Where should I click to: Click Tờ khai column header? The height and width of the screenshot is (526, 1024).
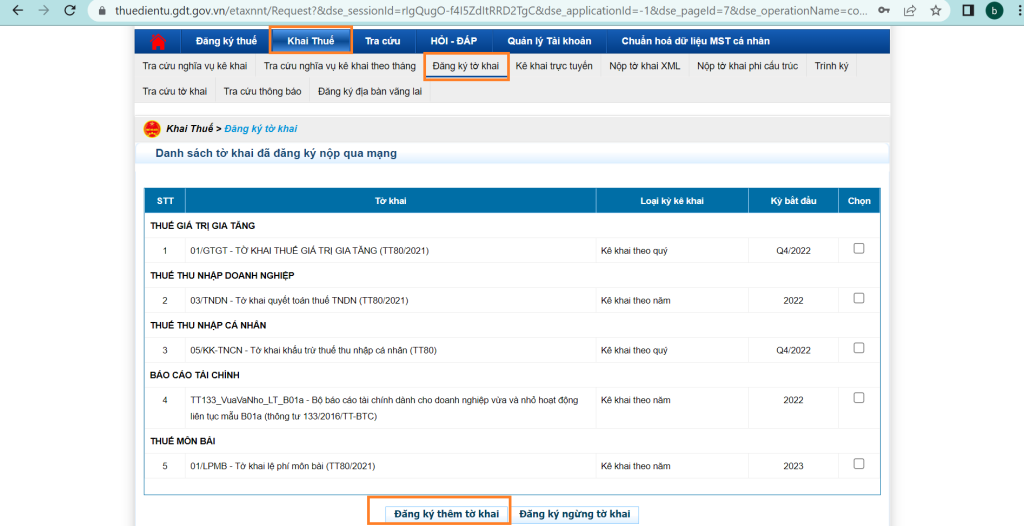(391, 201)
